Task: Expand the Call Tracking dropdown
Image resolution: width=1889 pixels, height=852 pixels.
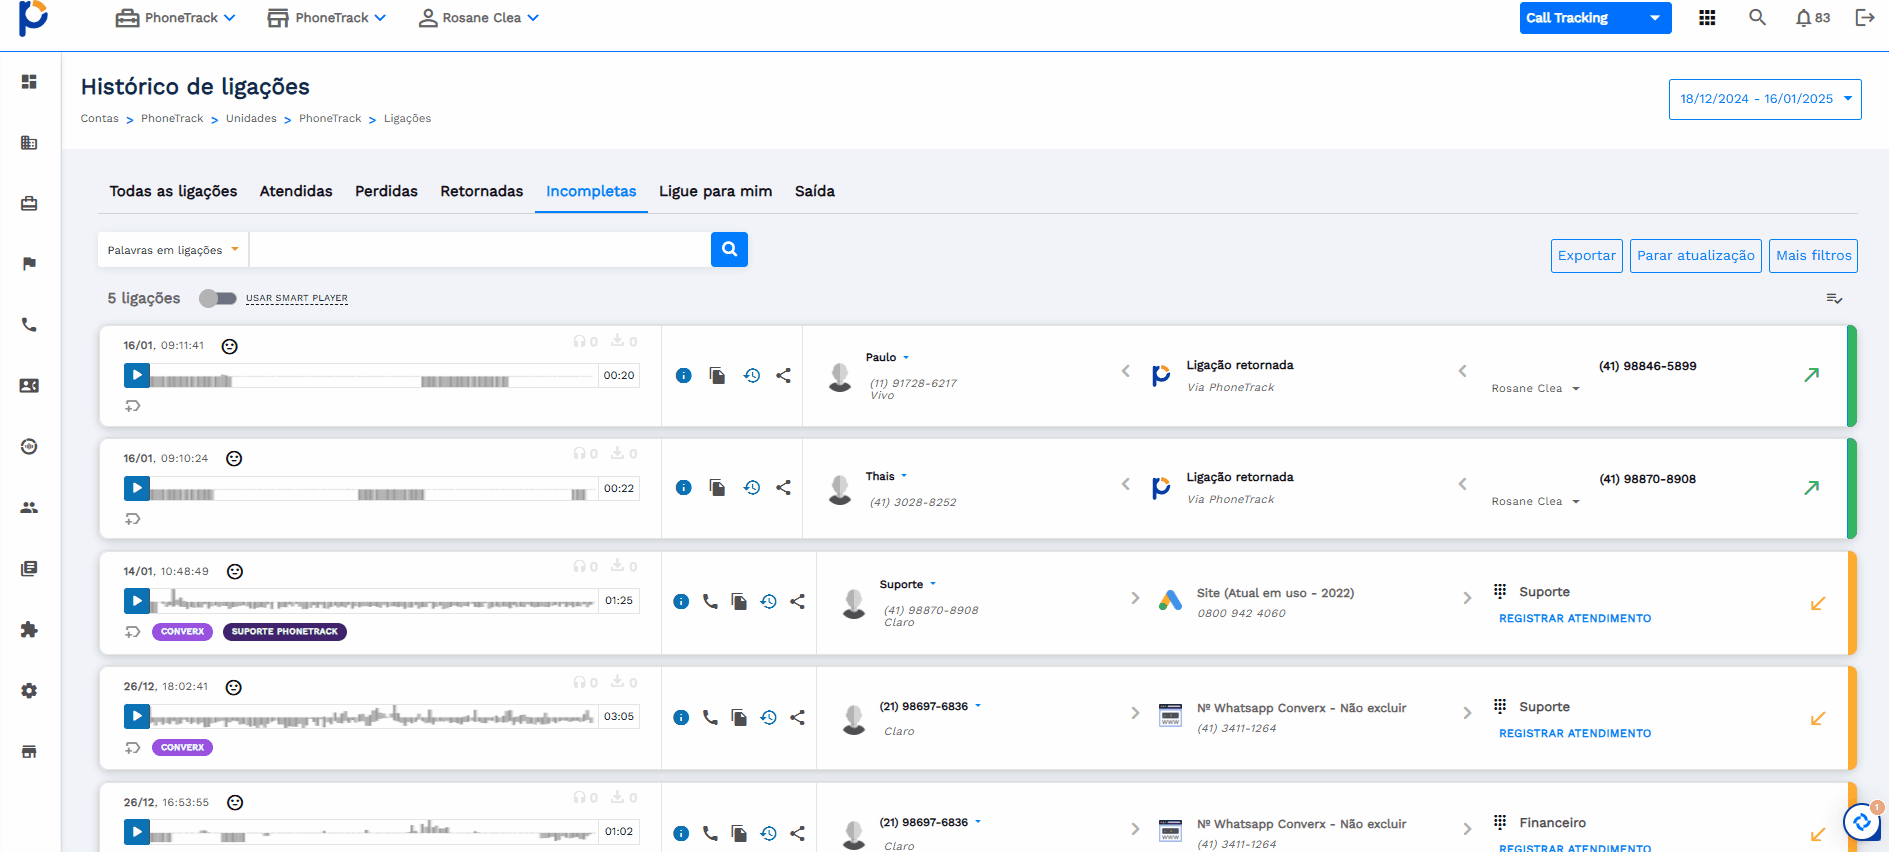Action: (1595, 18)
